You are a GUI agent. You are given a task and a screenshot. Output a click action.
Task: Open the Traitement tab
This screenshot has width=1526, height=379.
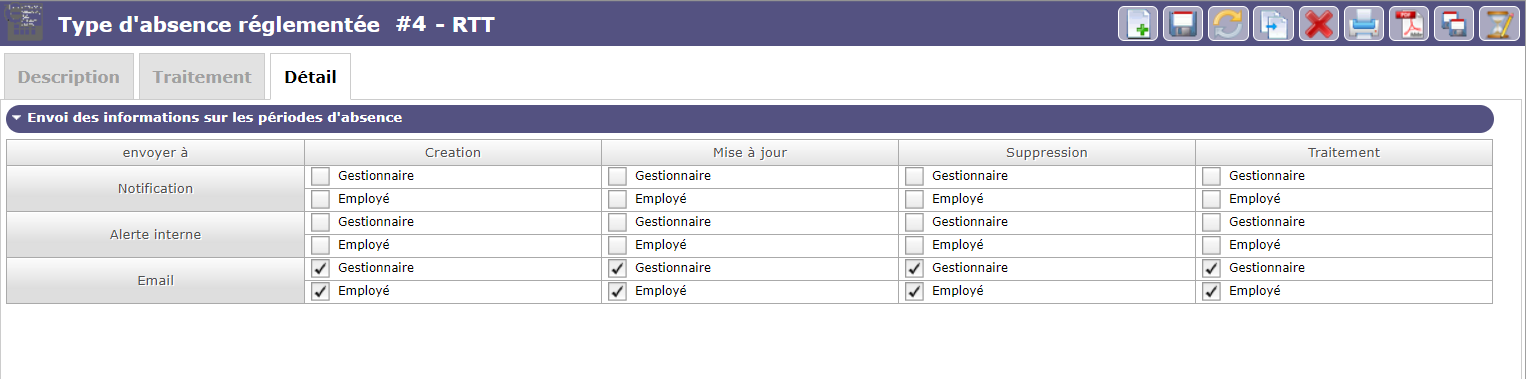pos(202,77)
